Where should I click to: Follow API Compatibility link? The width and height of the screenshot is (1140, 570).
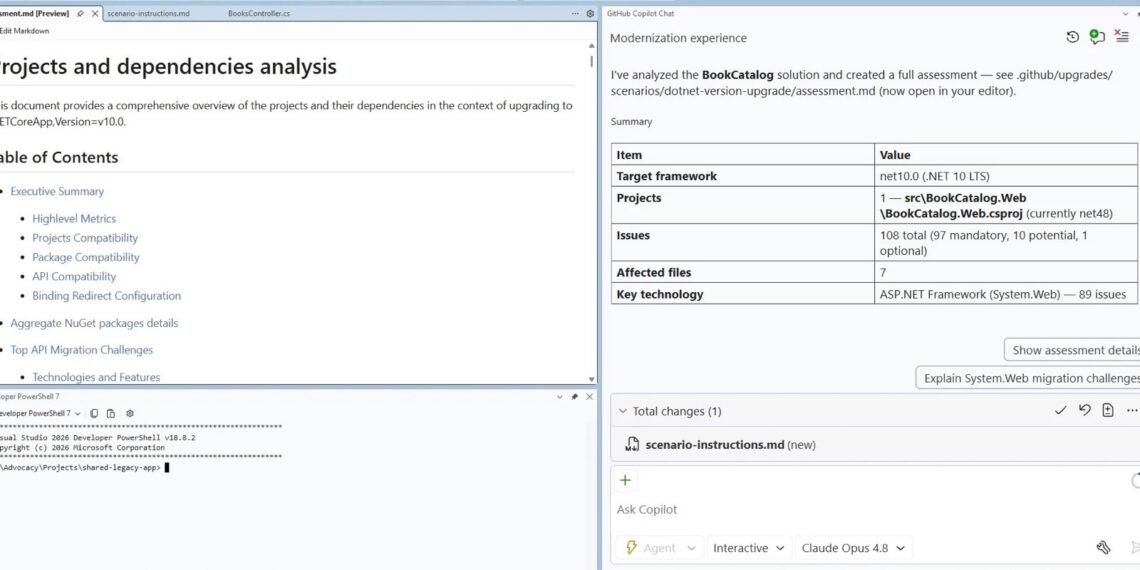(73, 276)
